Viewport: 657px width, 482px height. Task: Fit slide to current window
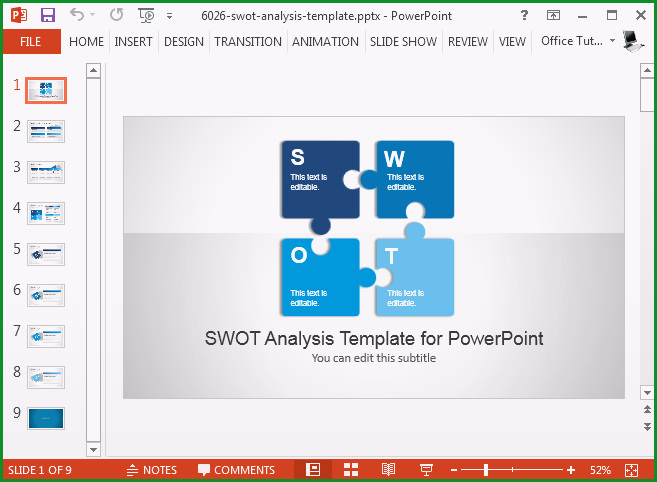coord(631,470)
